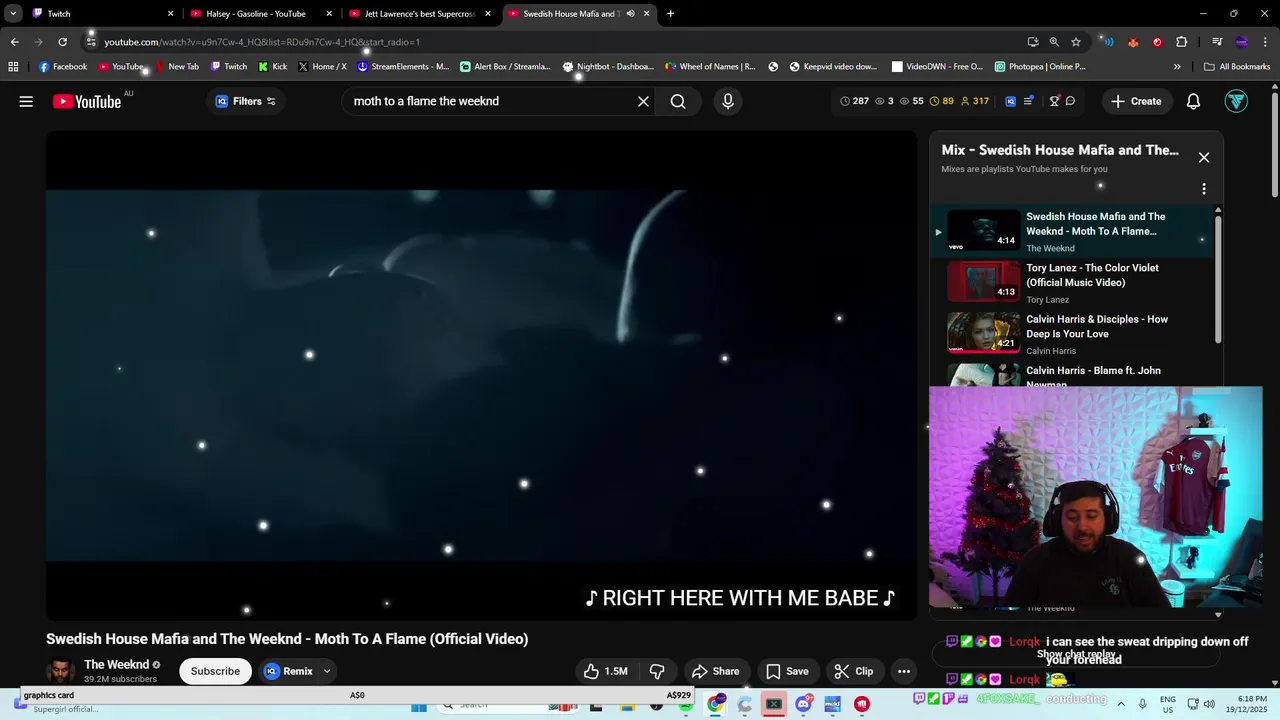Screen dimensions: 1280x720
Task: Dislike the Moth To A Flame video
Action: [x=657, y=671]
